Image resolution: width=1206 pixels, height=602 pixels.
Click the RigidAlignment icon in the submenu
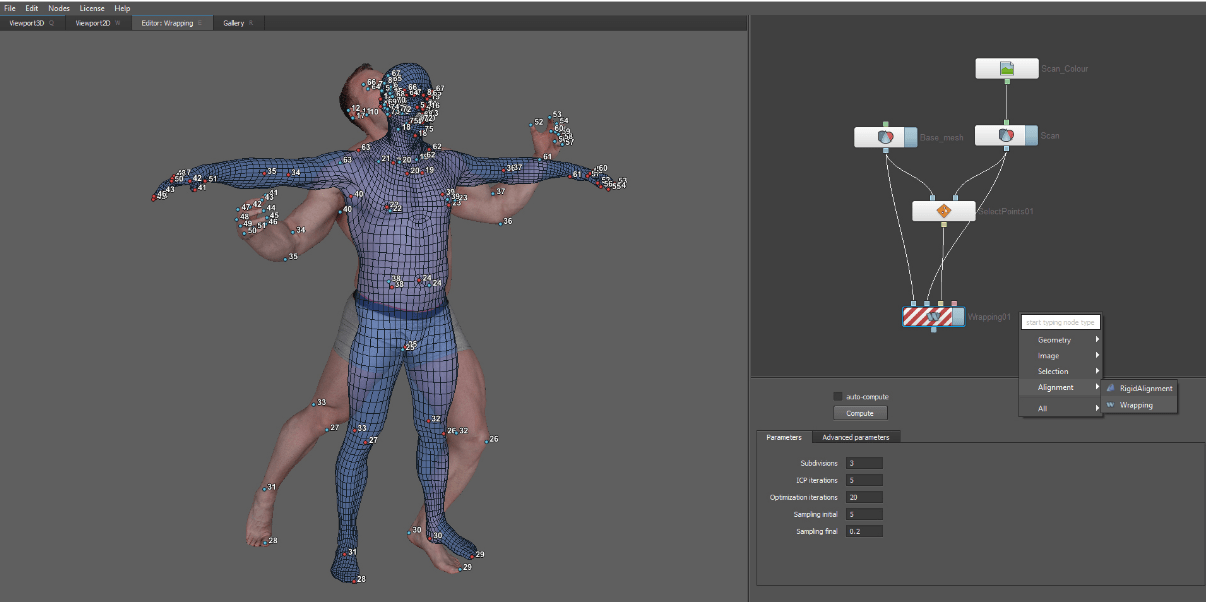click(1111, 388)
